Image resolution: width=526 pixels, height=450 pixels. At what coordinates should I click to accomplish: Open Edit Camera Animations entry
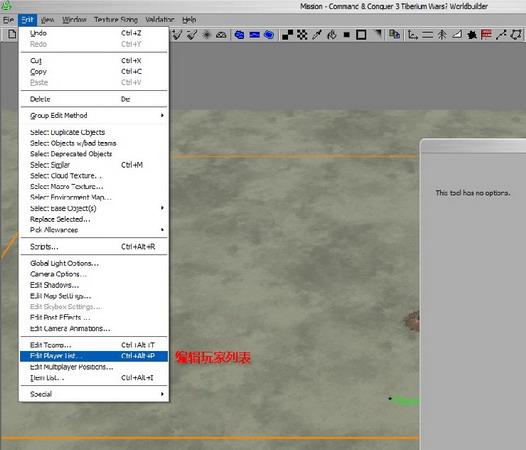(x=94, y=329)
